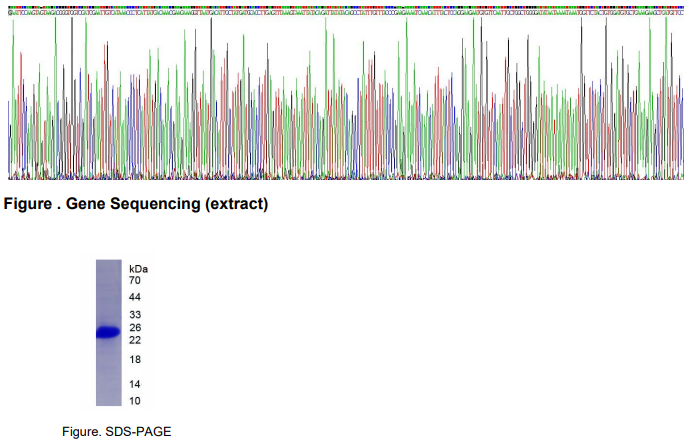Click the 'Figure. SDS-PAGE' caption

click(109, 431)
